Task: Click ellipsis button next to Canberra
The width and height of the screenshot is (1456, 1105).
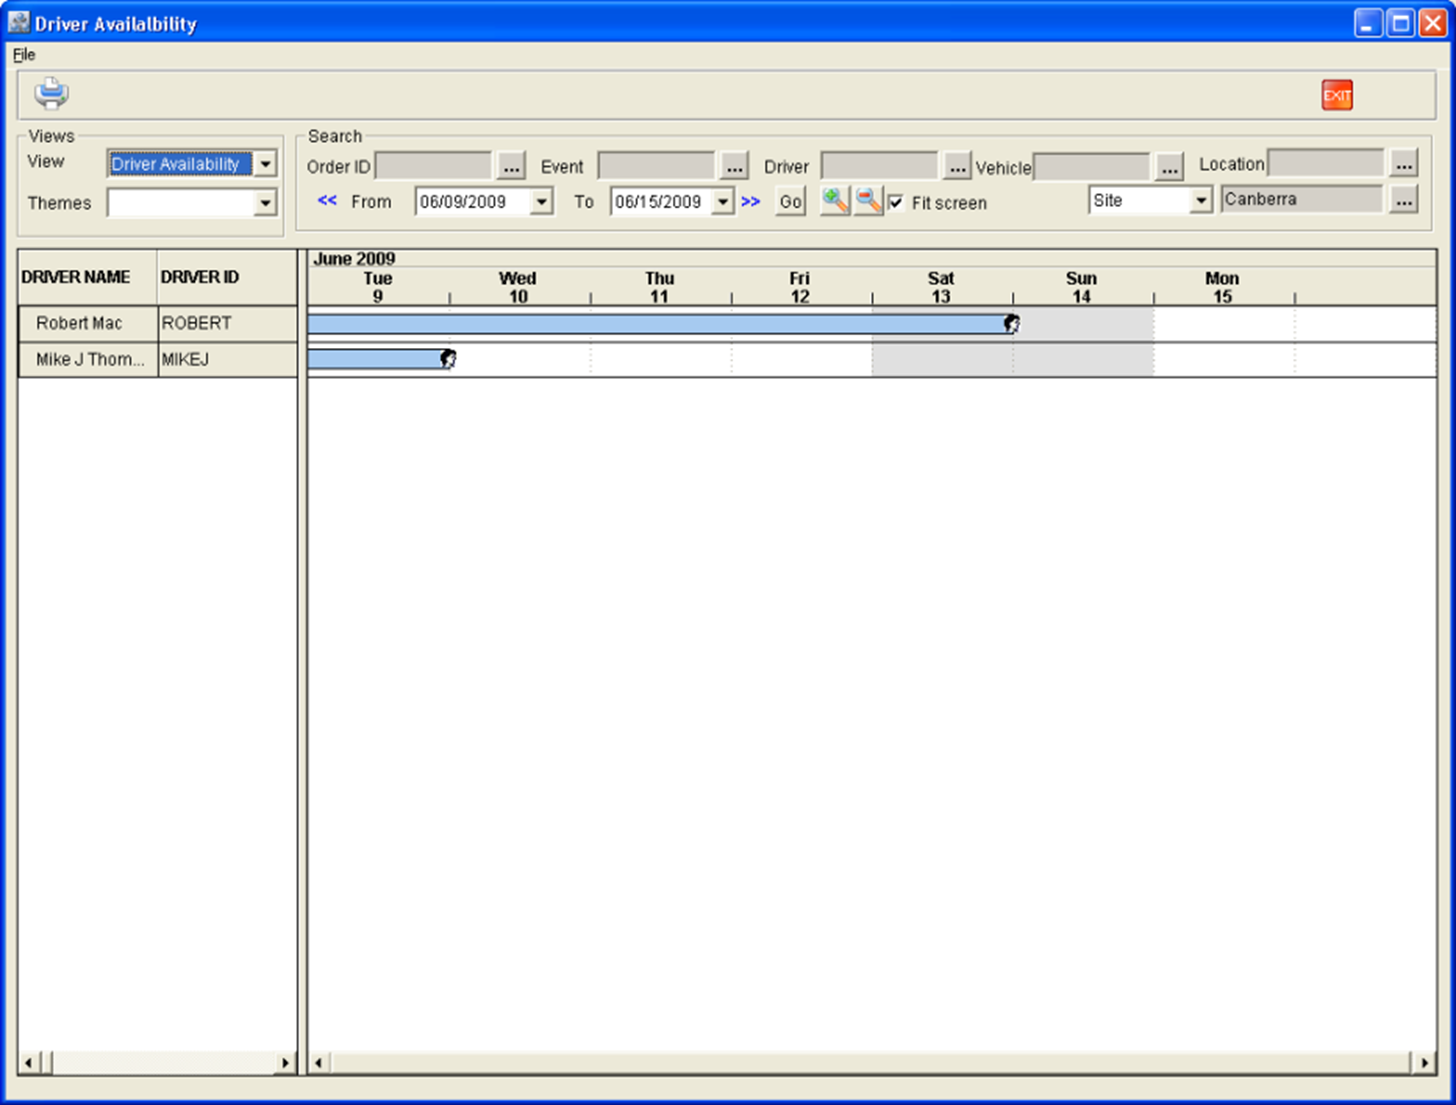Action: tap(1404, 200)
